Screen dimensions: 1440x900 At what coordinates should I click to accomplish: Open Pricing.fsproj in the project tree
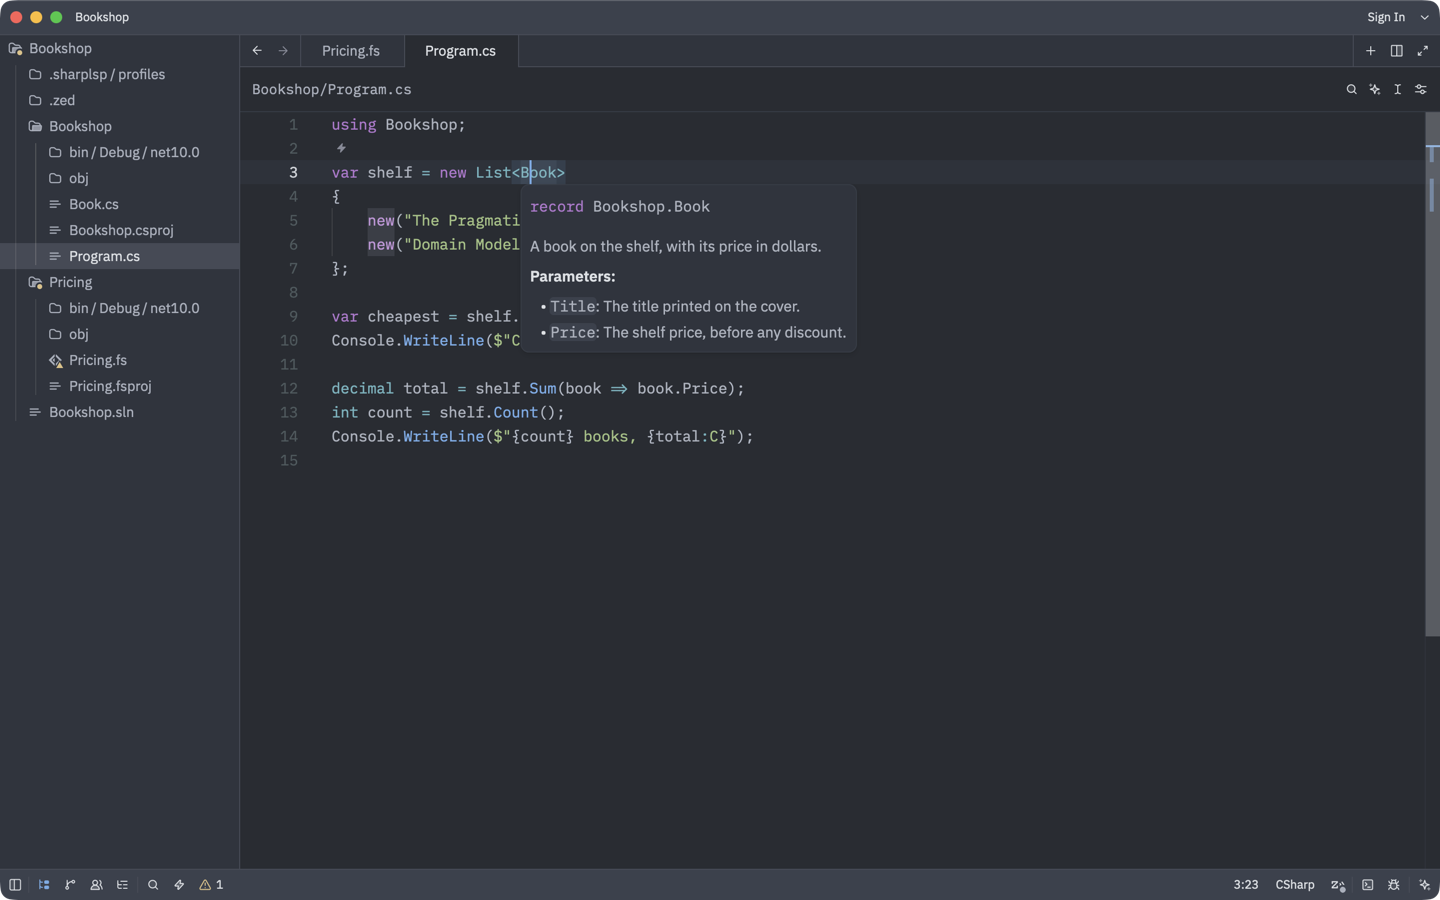(120, 386)
